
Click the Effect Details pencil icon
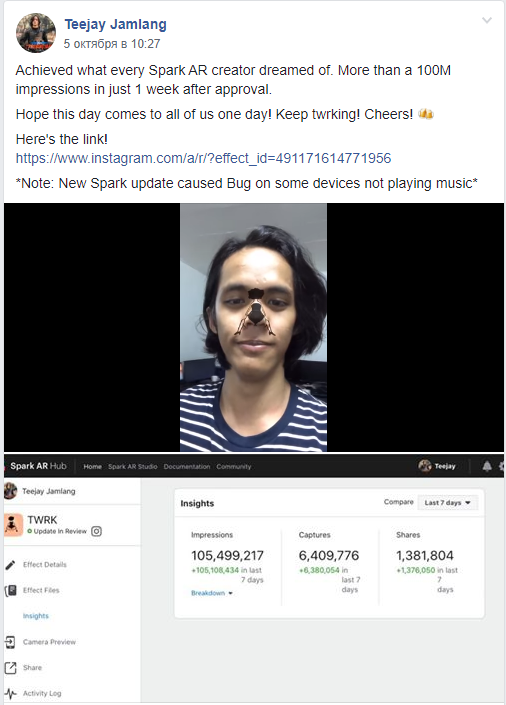pos(10,565)
